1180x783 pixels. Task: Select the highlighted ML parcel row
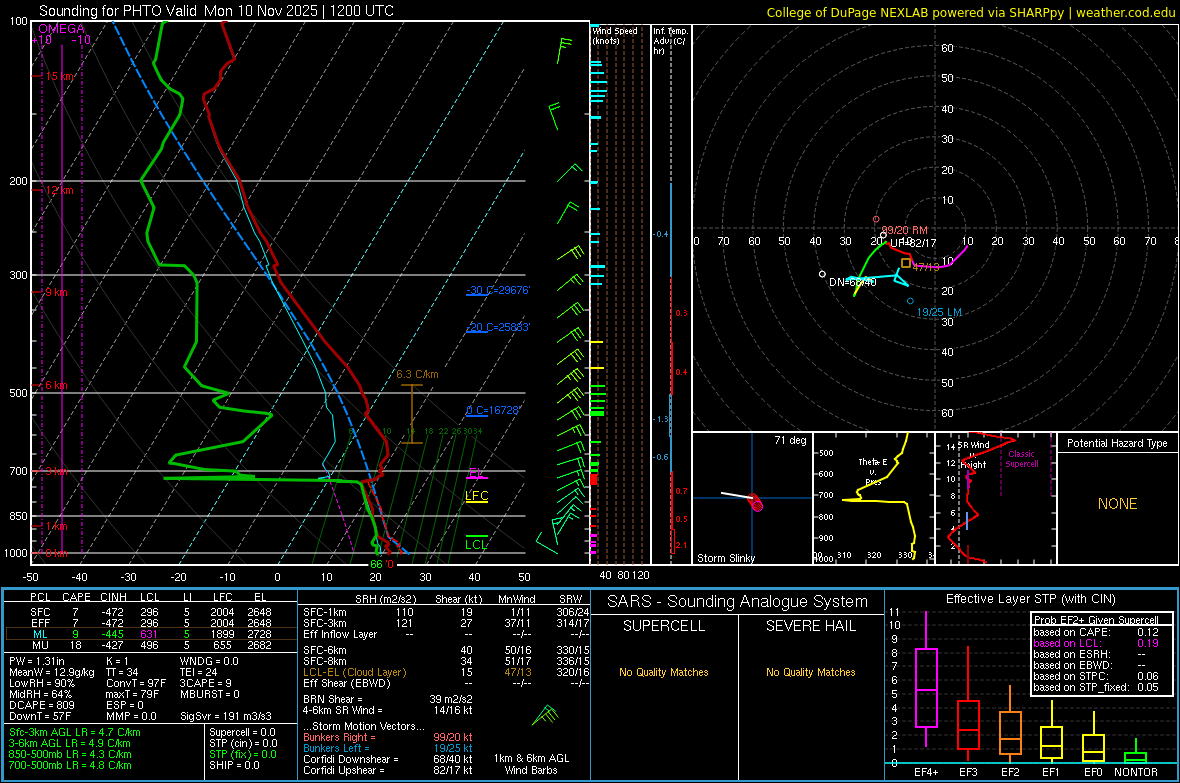tap(151, 634)
